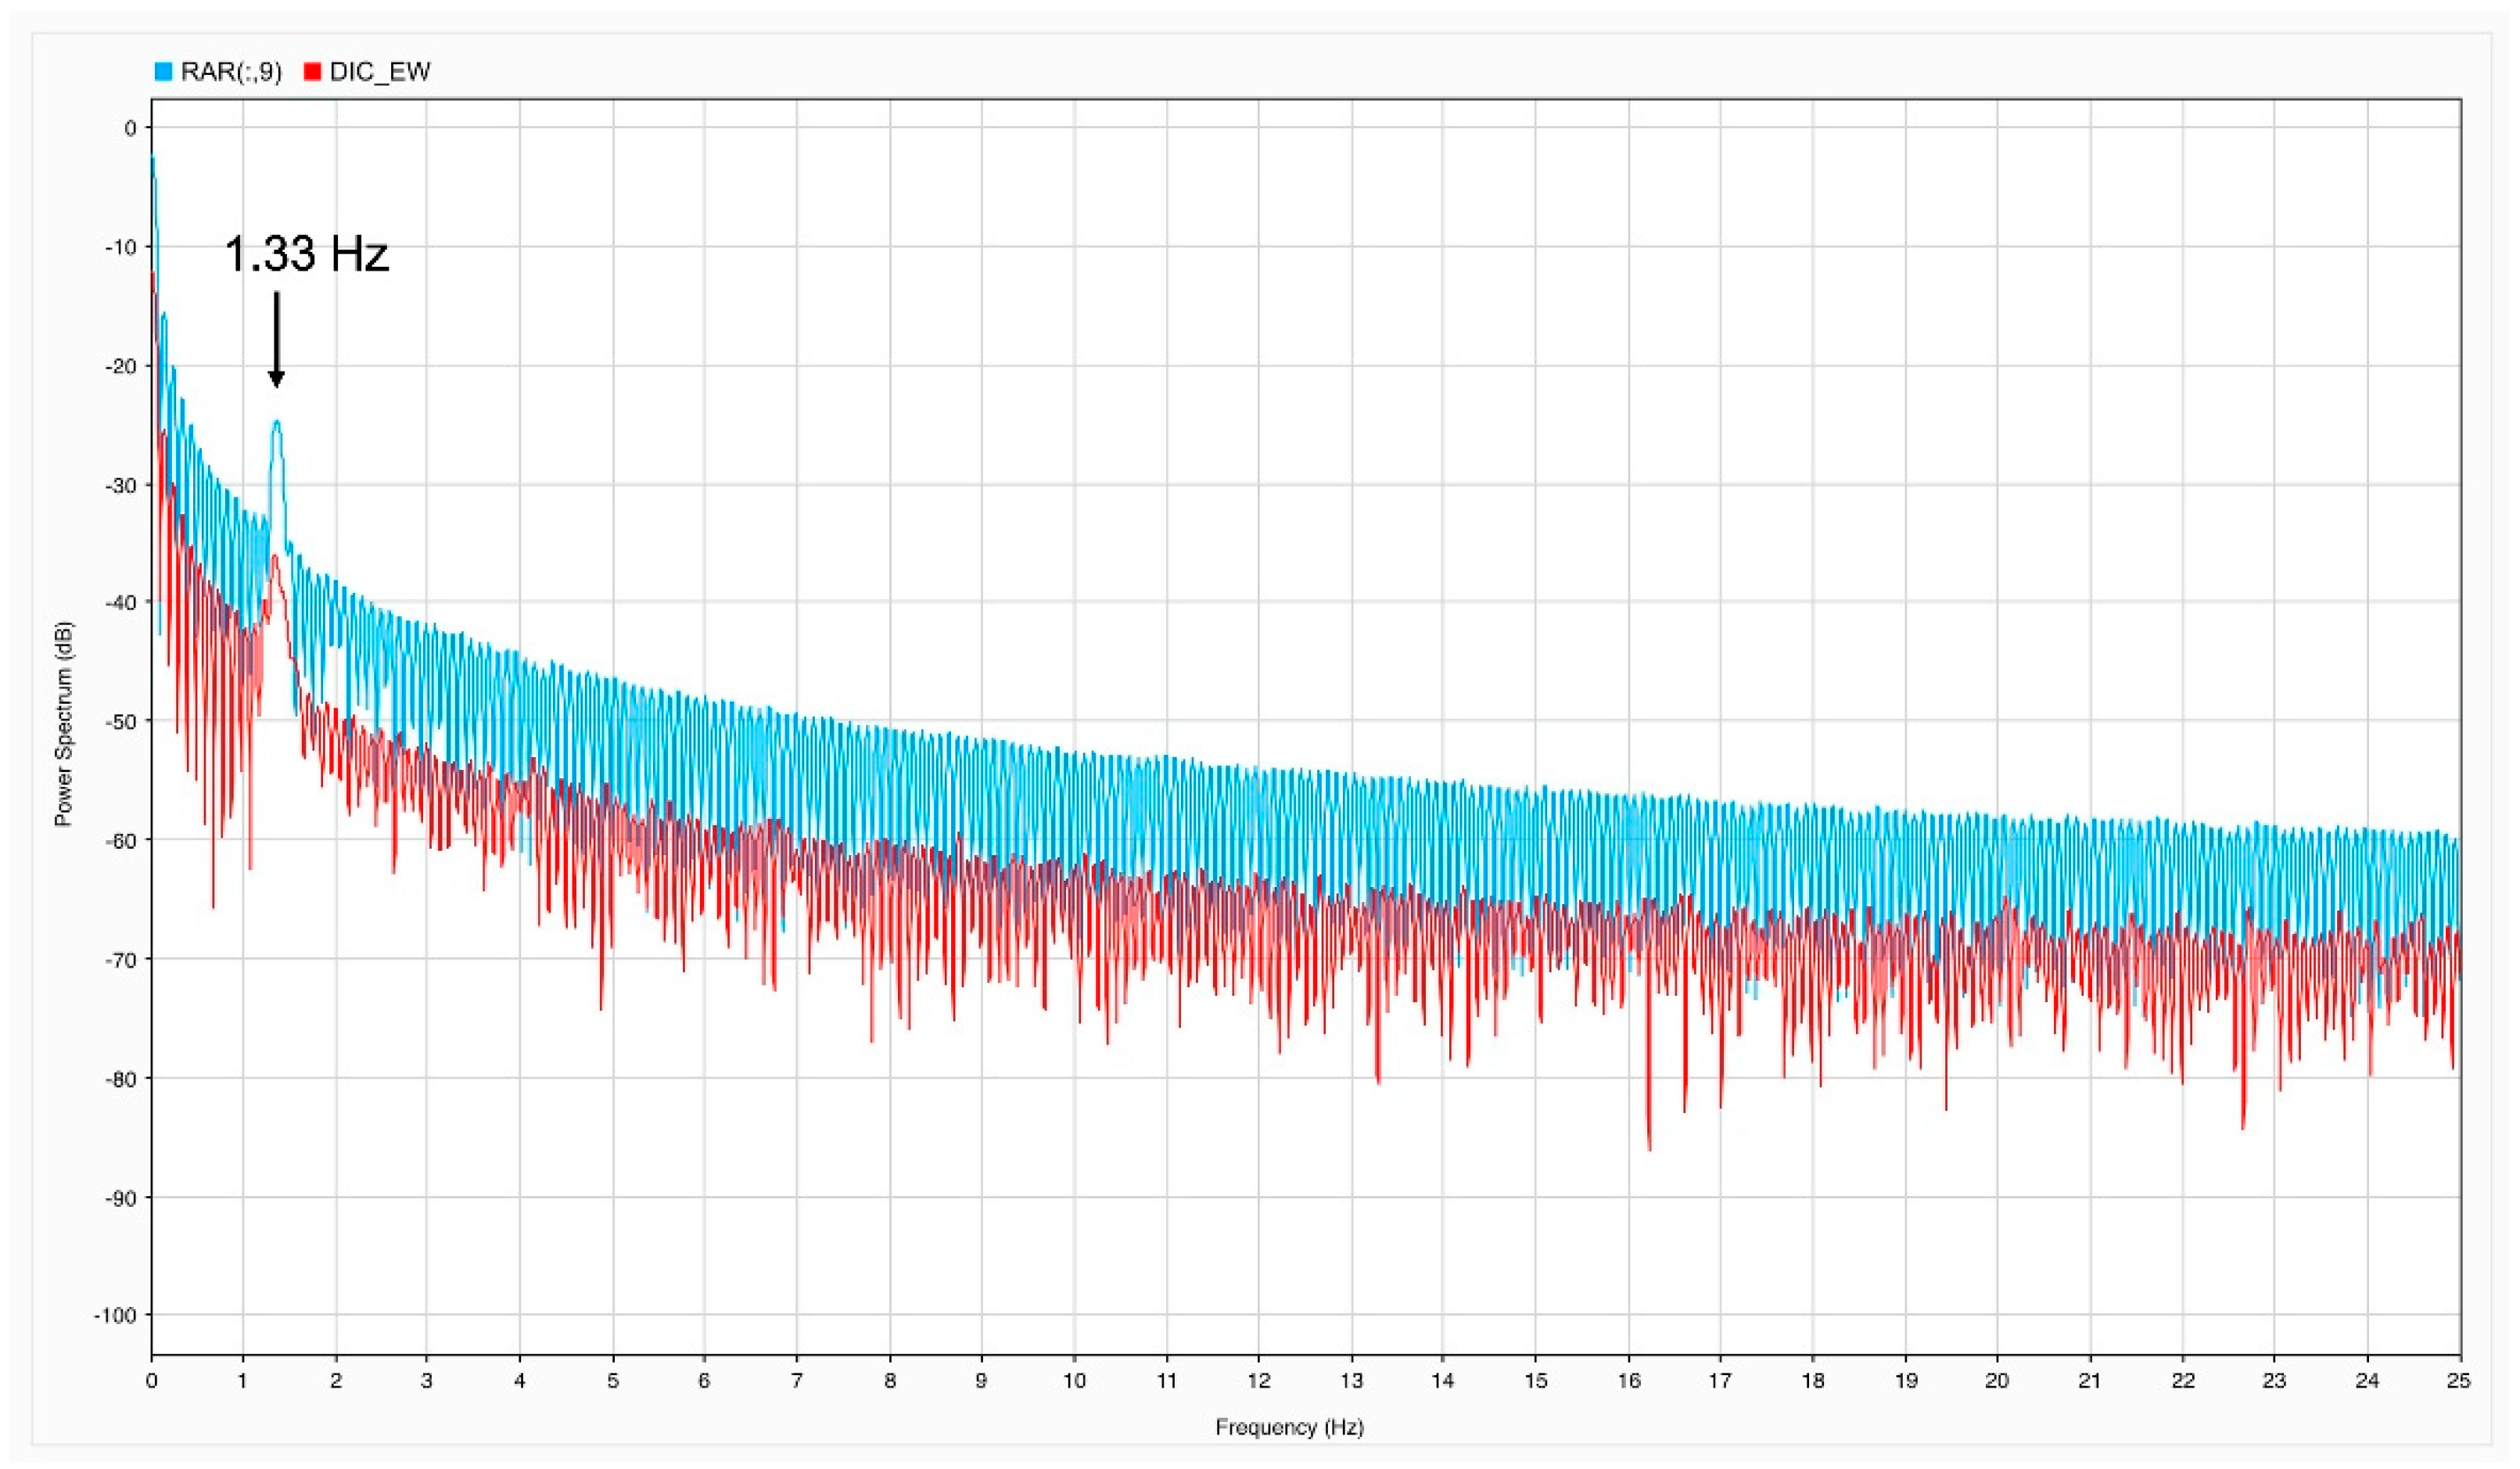Click the 16 tick on the frequency axis

pyautogui.click(x=1629, y=1381)
